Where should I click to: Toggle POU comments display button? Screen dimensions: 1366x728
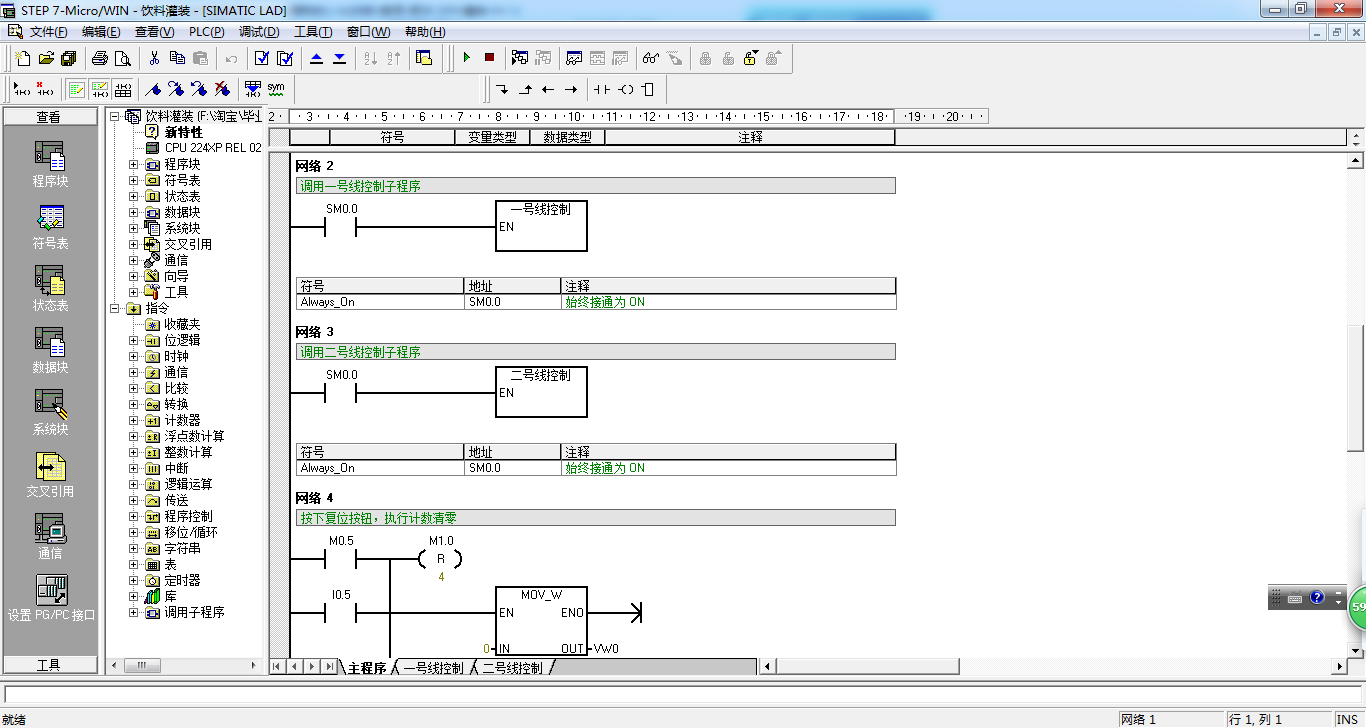click(76, 89)
